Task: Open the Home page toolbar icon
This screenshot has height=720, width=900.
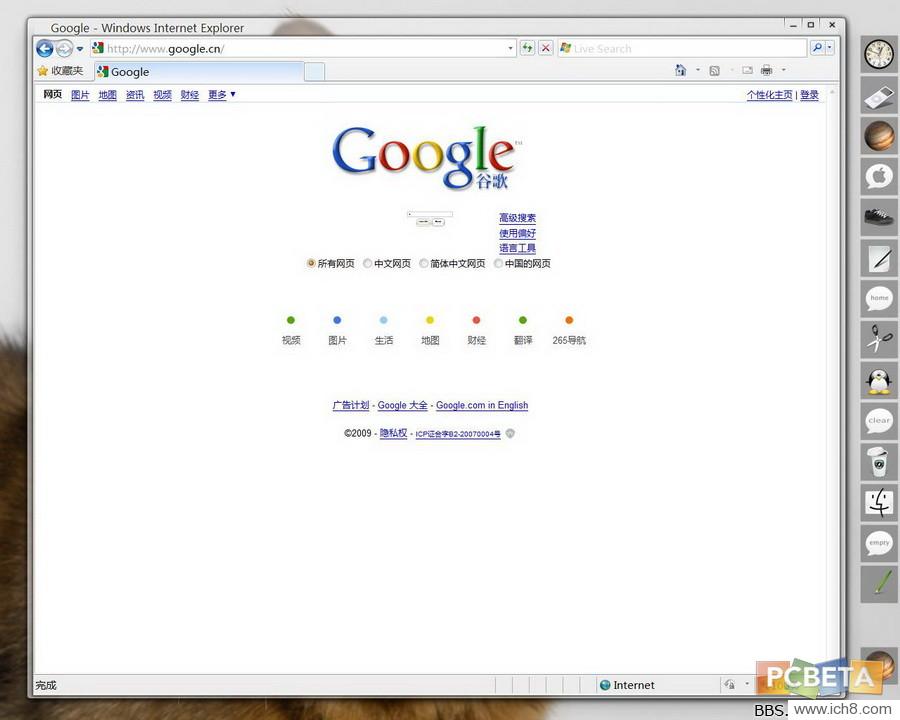Action: click(x=680, y=71)
